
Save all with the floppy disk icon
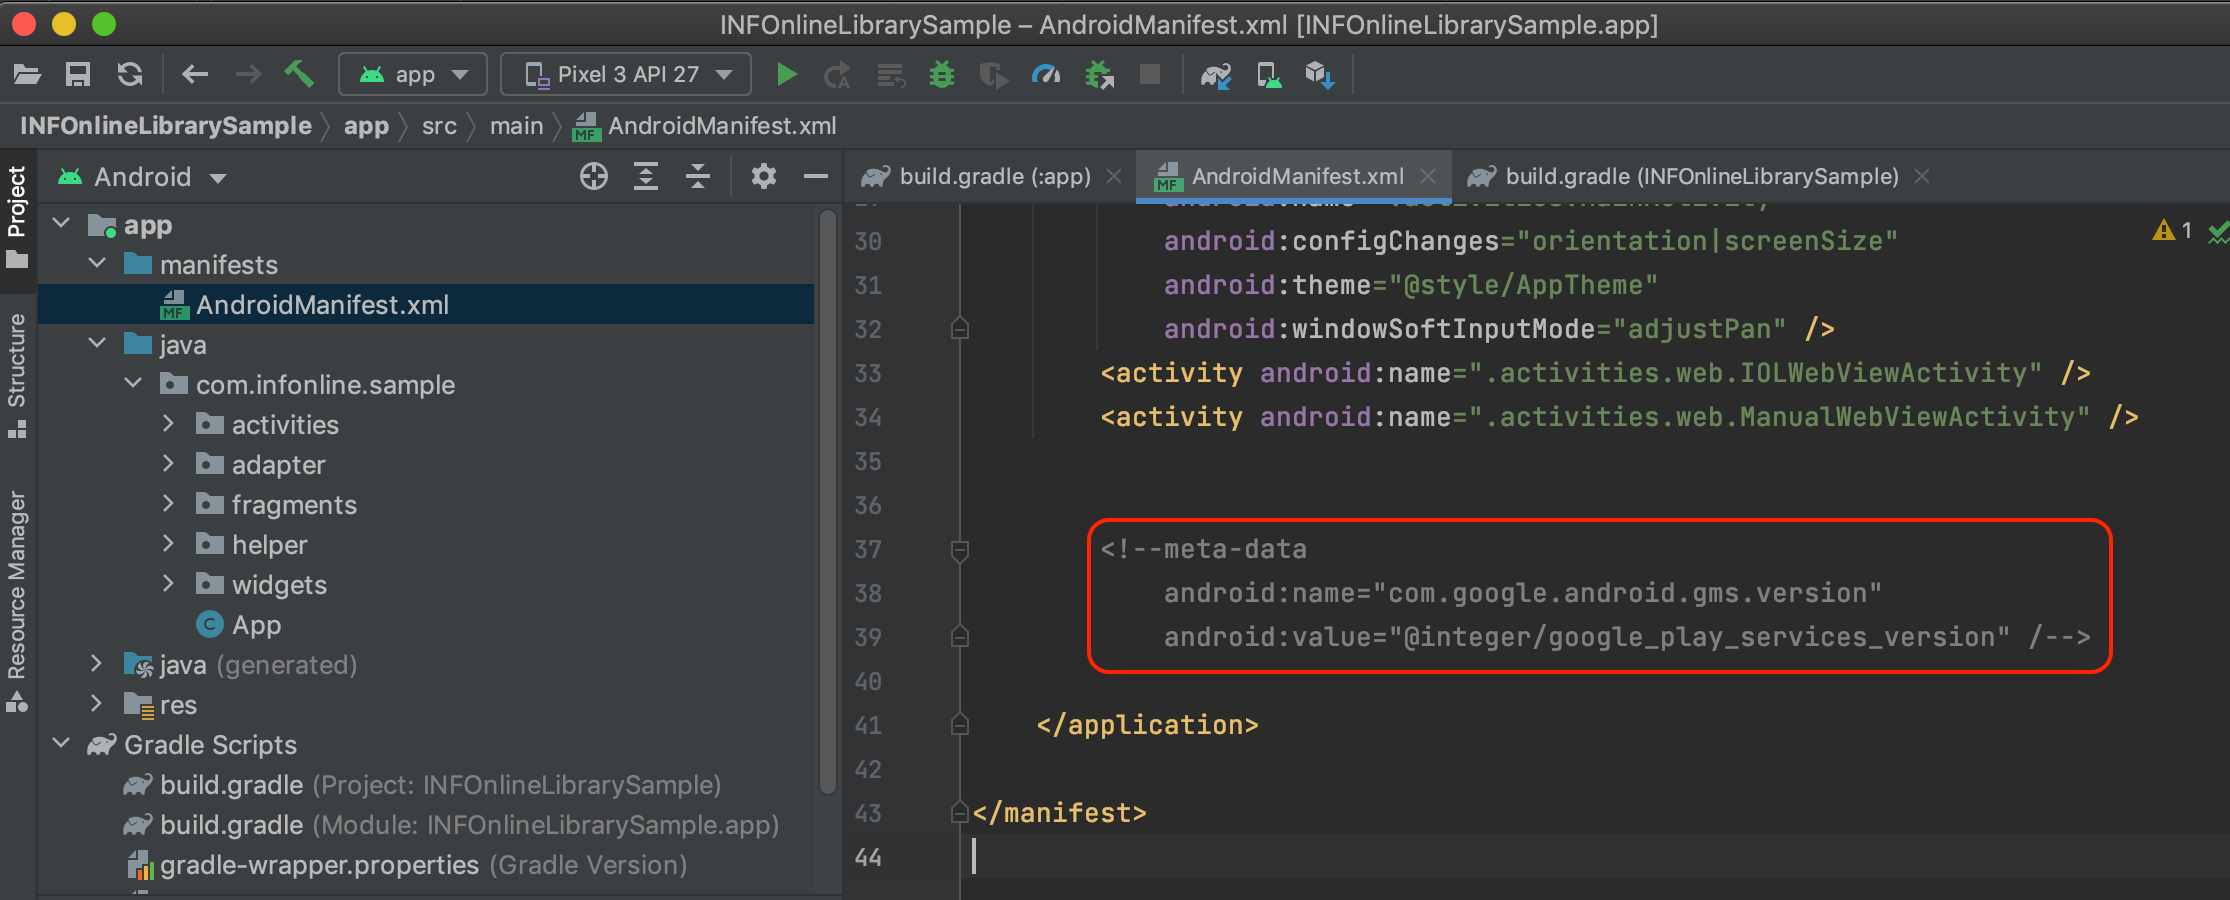point(78,74)
